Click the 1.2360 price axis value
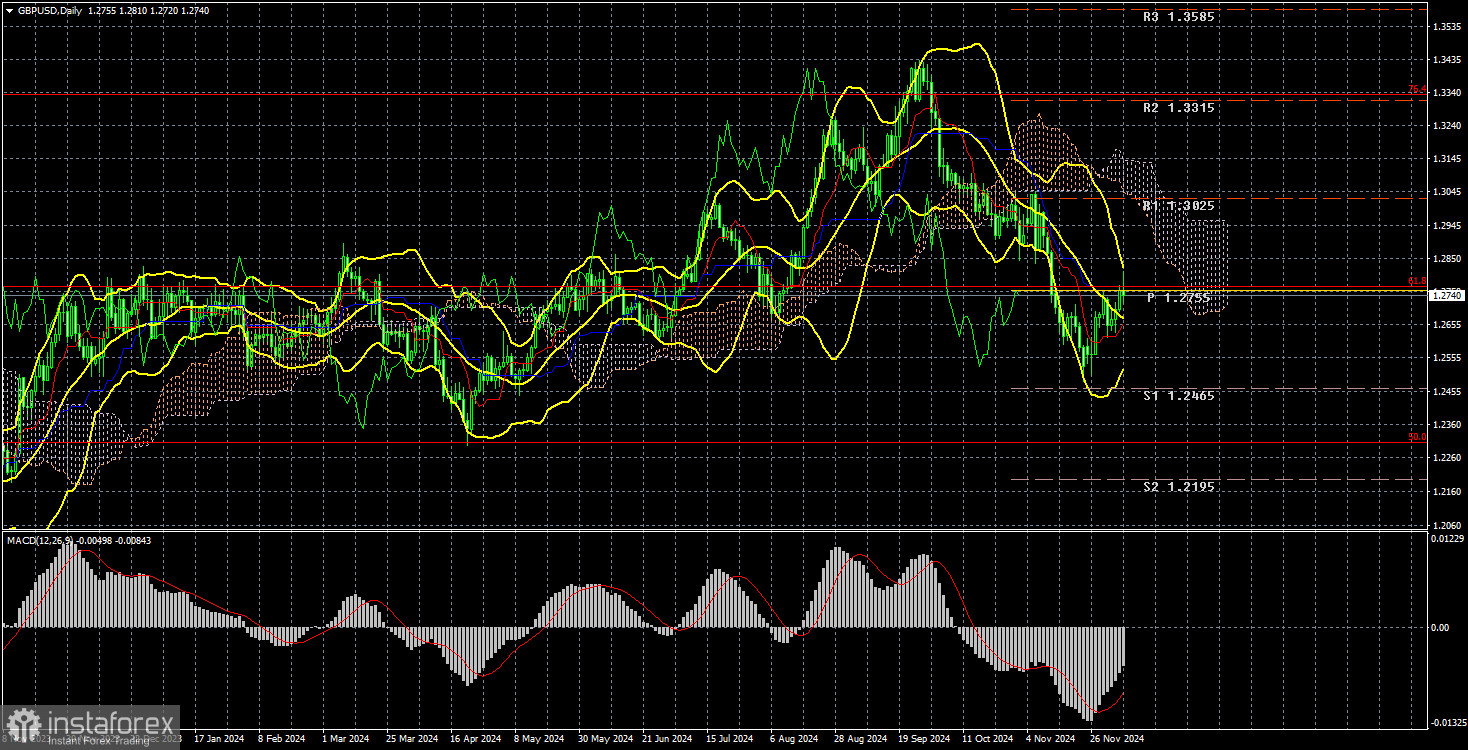 [x=1446, y=425]
